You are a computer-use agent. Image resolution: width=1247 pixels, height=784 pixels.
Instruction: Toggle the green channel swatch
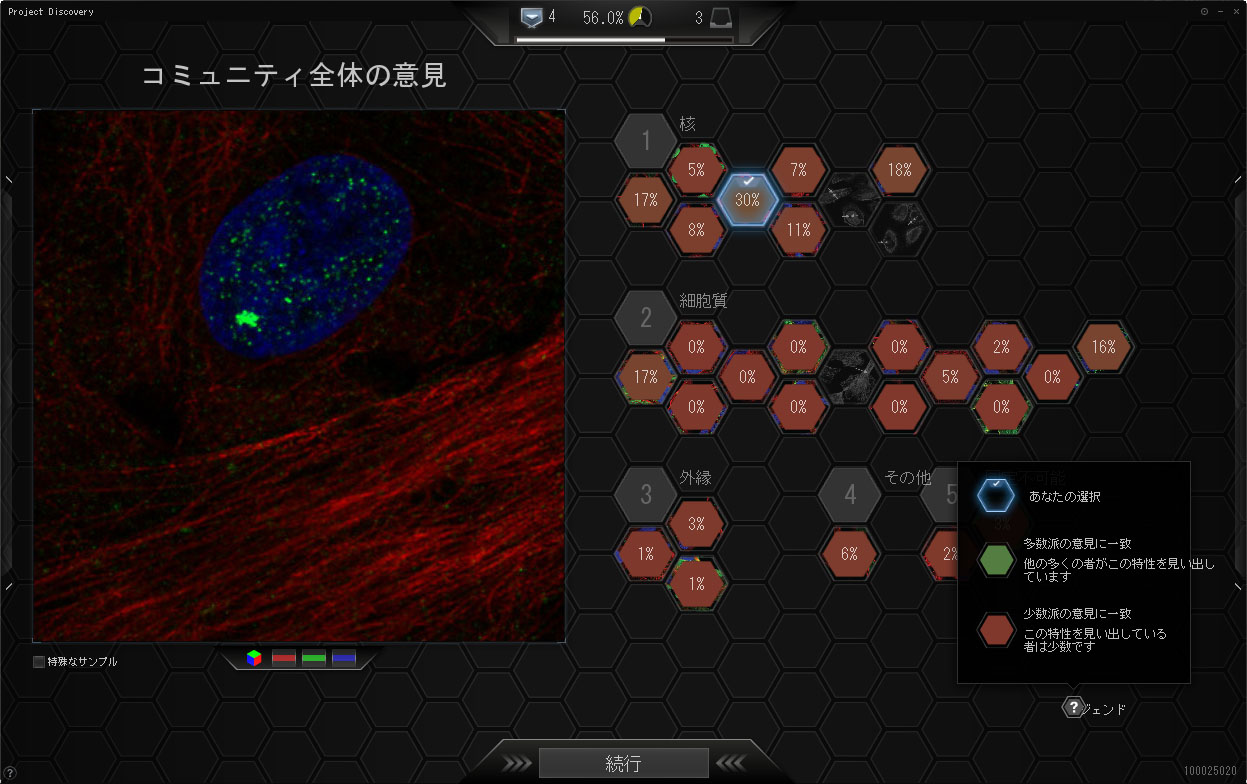pos(314,658)
